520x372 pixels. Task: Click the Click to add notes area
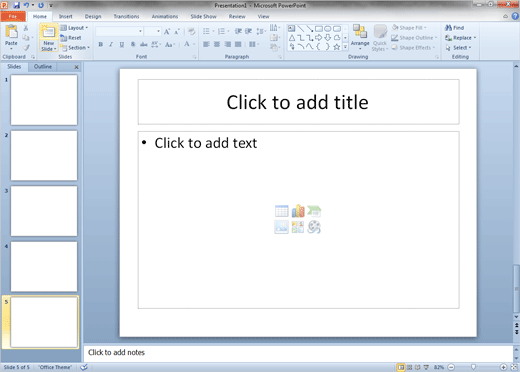pyautogui.click(x=298, y=353)
